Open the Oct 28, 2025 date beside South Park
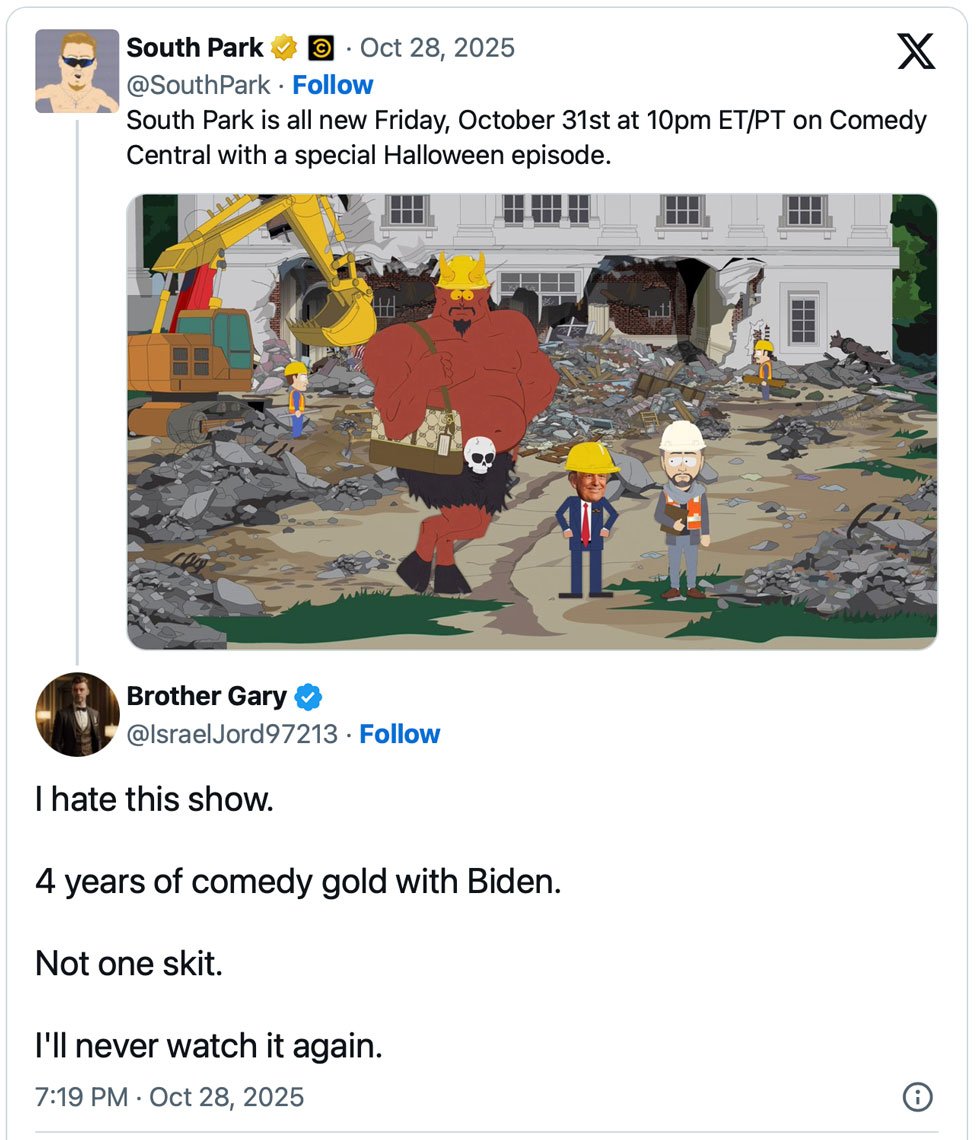This screenshot has height=1140, width=980. click(x=437, y=47)
